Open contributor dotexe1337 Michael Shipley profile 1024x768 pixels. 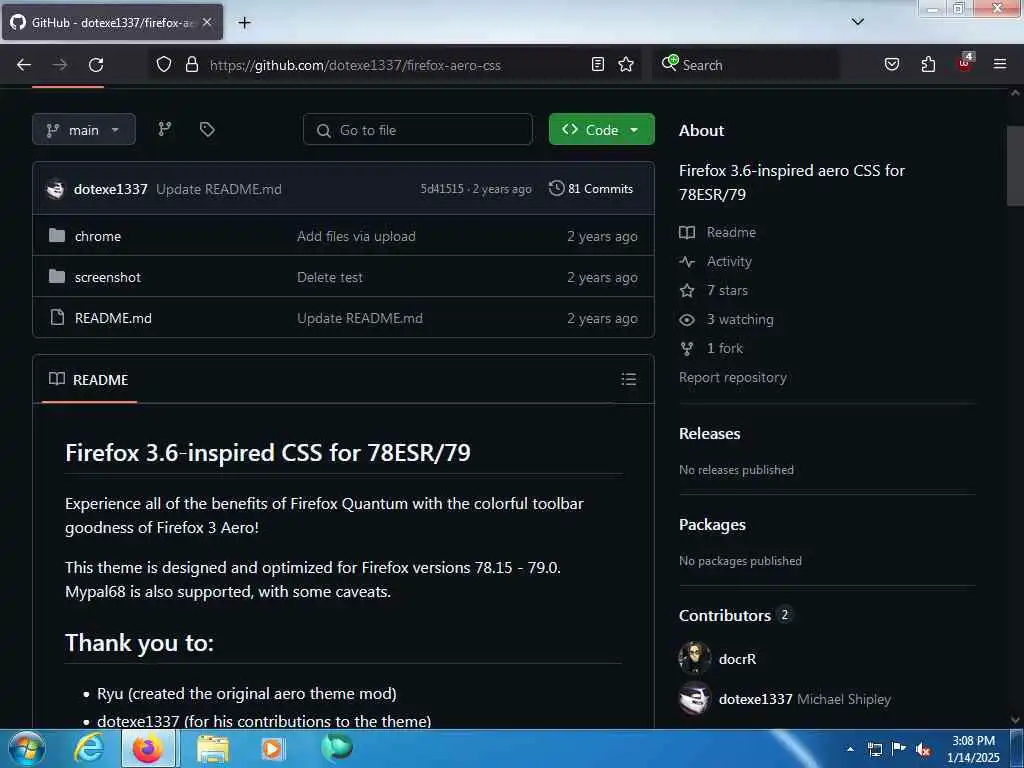click(805, 699)
